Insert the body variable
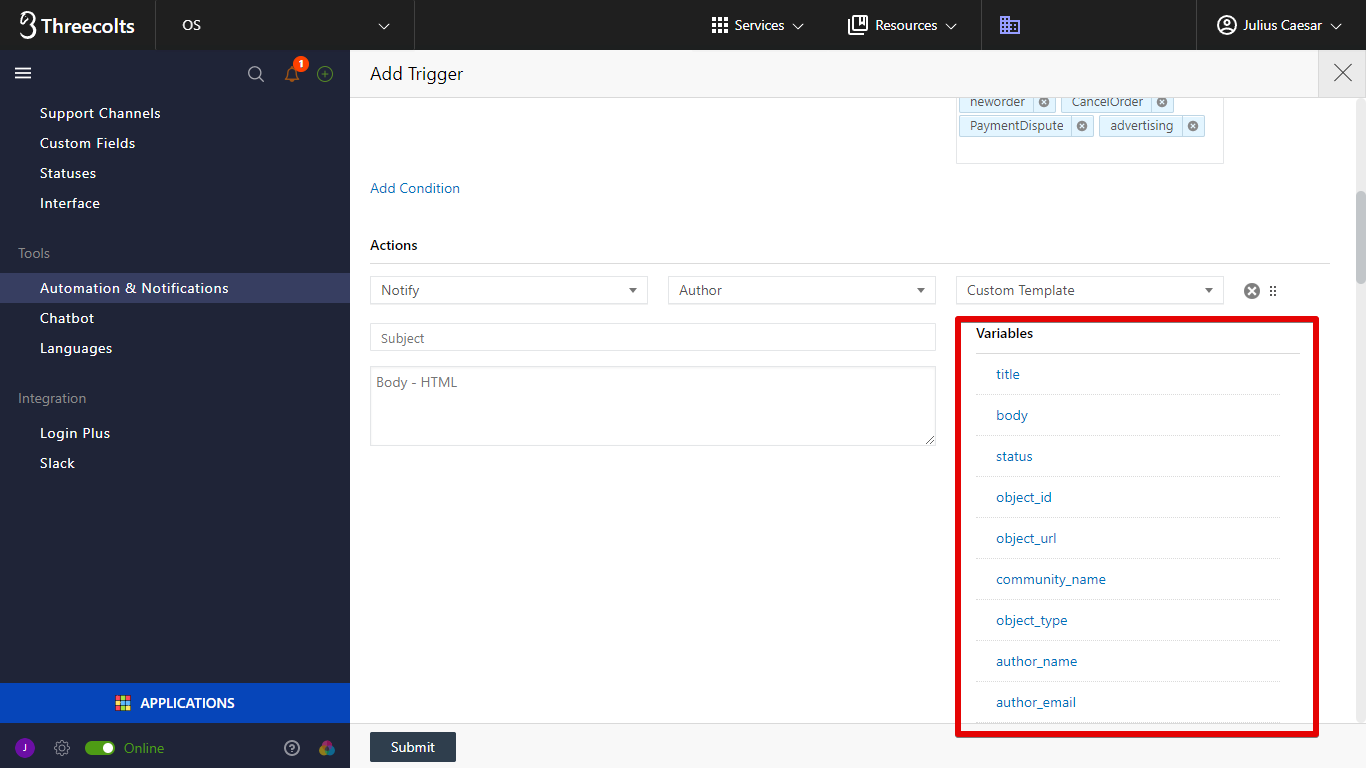This screenshot has width=1366, height=768. [1012, 415]
